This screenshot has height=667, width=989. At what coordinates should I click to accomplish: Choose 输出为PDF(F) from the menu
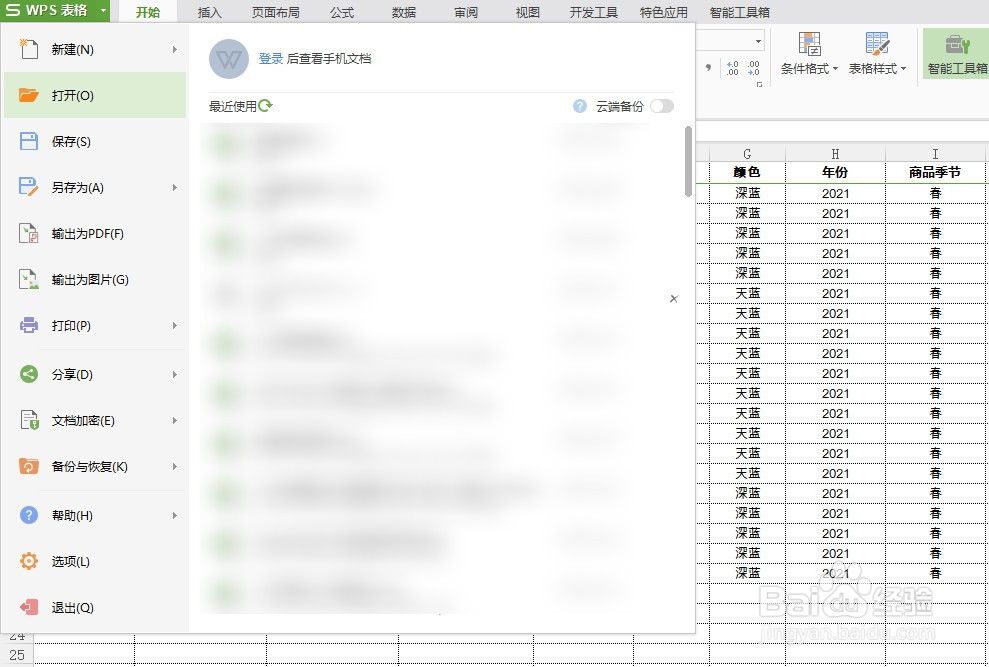tap(95, 233)
